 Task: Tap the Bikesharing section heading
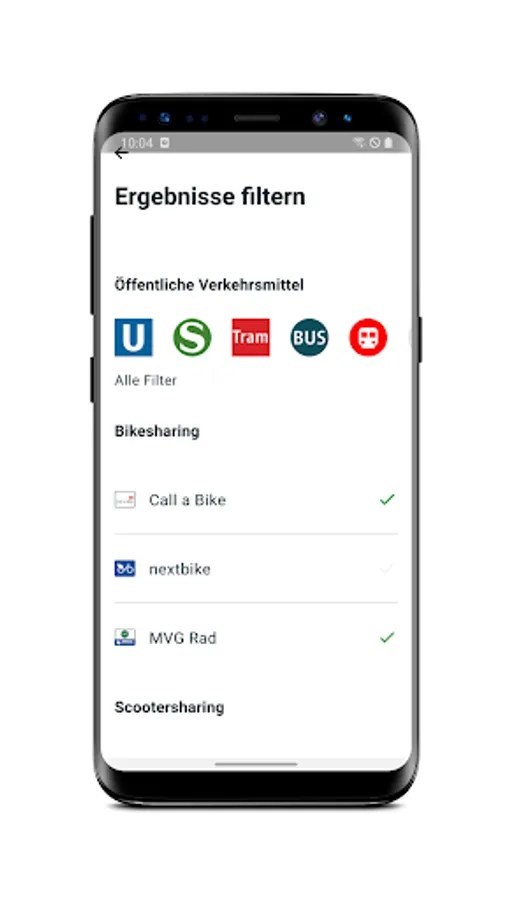click(157, 432)
